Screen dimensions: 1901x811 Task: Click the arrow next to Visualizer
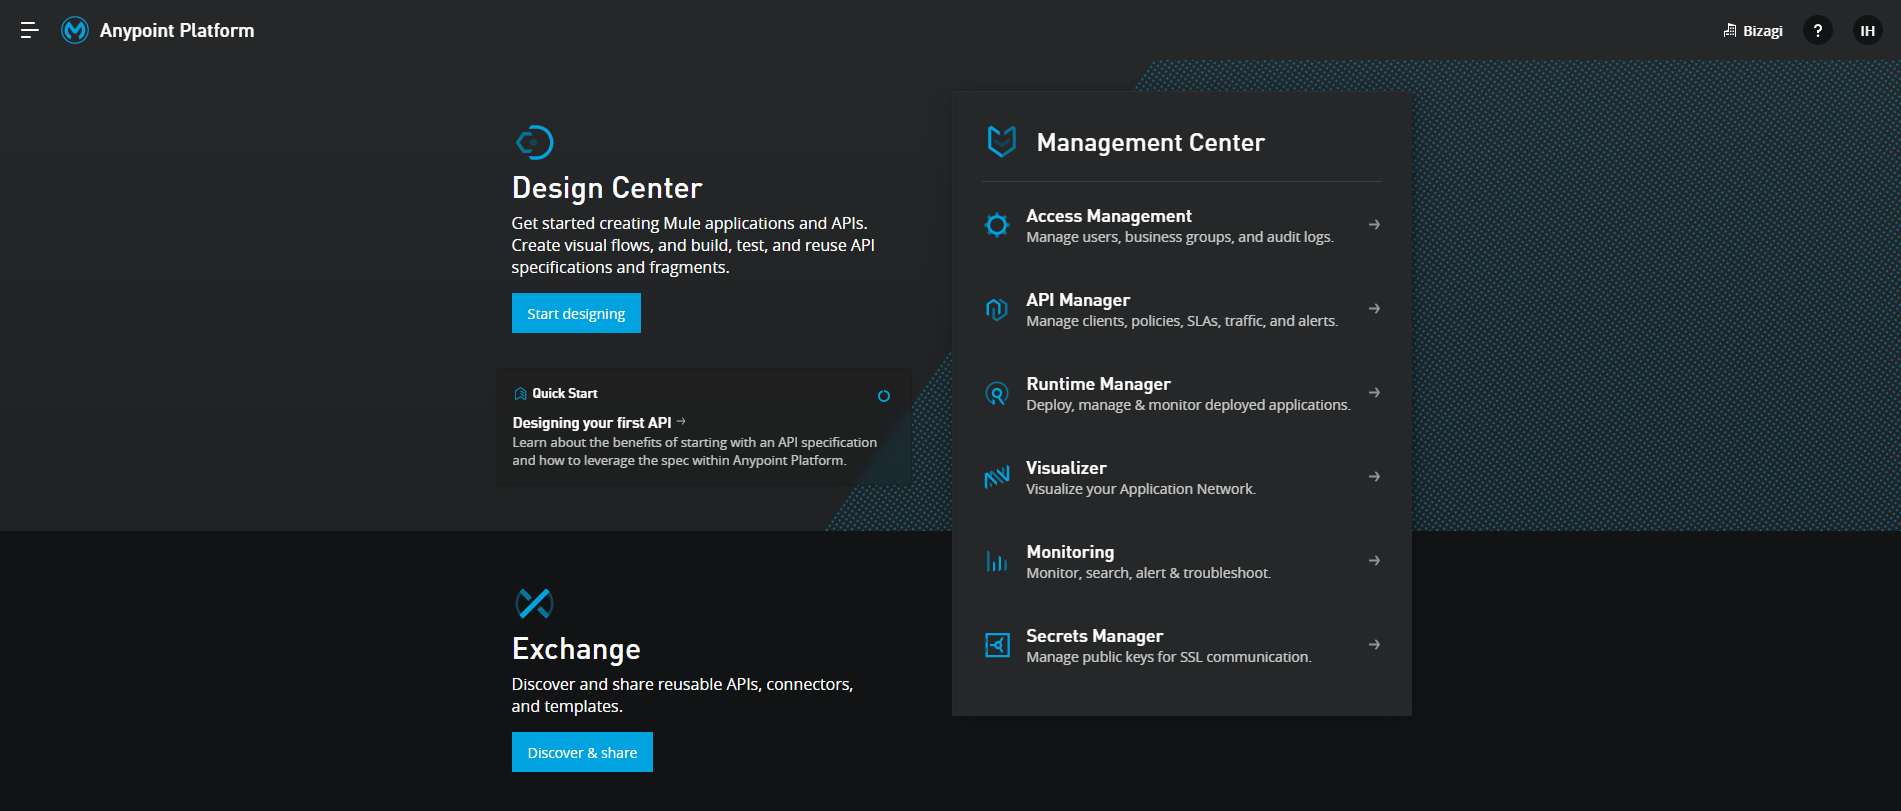1374,477
